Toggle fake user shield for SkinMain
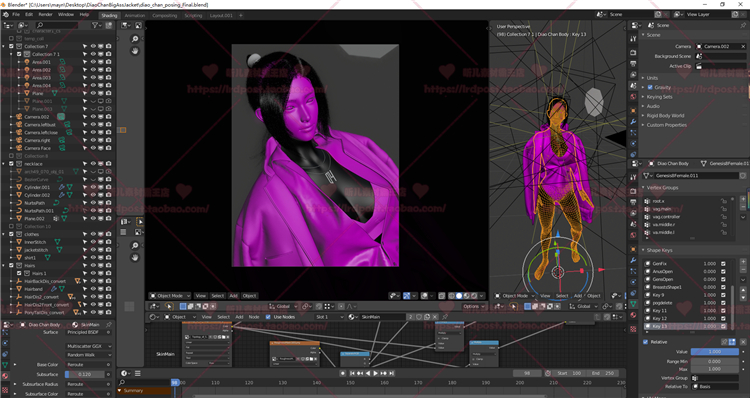Viewport: 750px width, 398px height. tap(419, 317)
